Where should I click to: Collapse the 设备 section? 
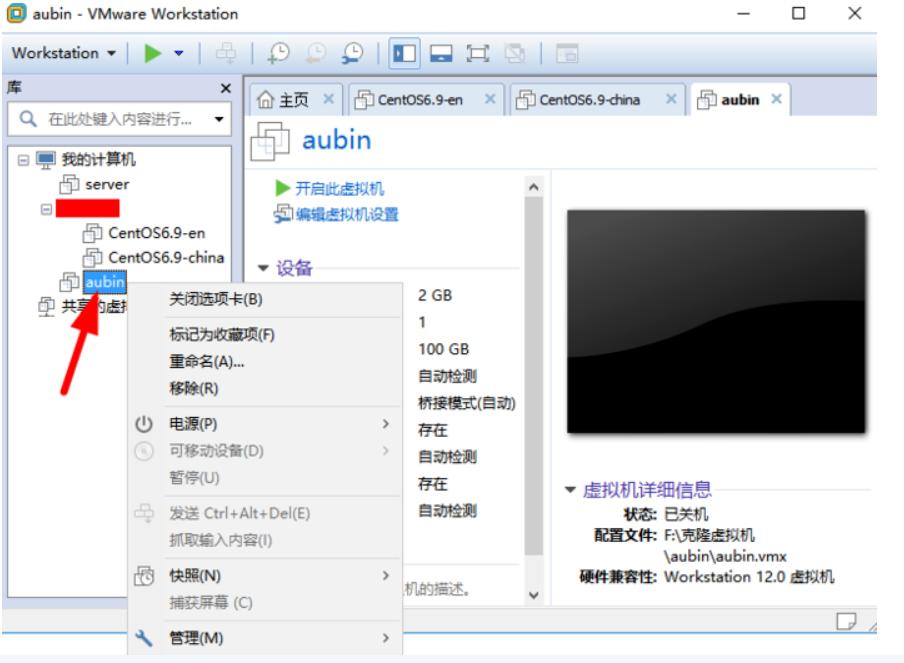click(263, 268)
